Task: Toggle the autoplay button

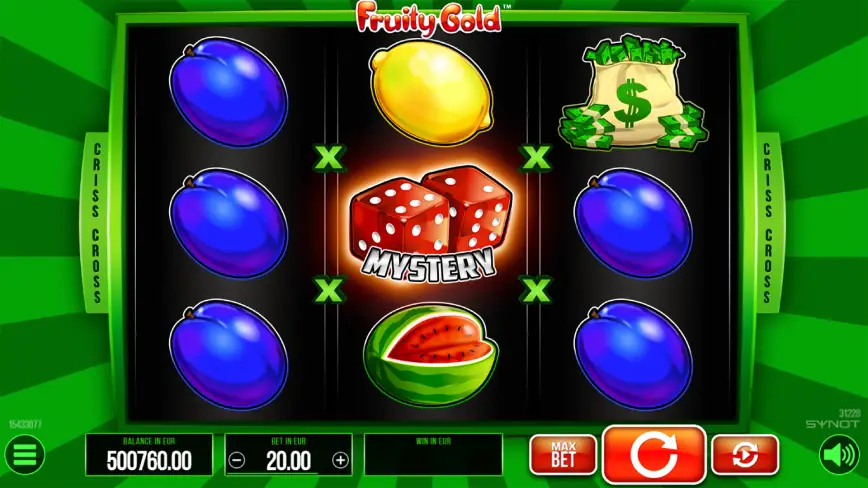Action: (745, 455)
